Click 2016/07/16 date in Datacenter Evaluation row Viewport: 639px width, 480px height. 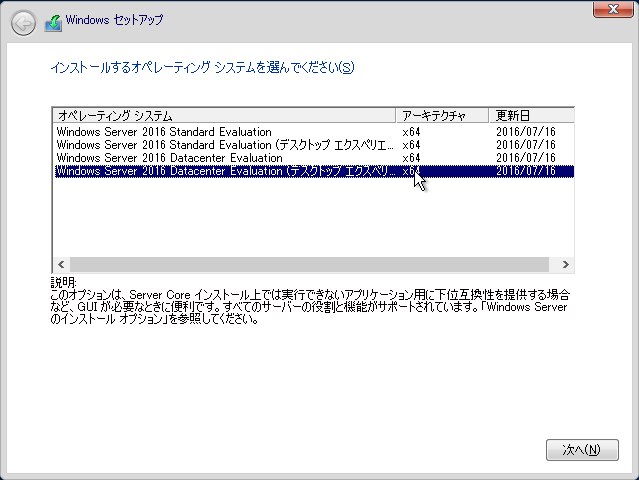pos(526,158)
